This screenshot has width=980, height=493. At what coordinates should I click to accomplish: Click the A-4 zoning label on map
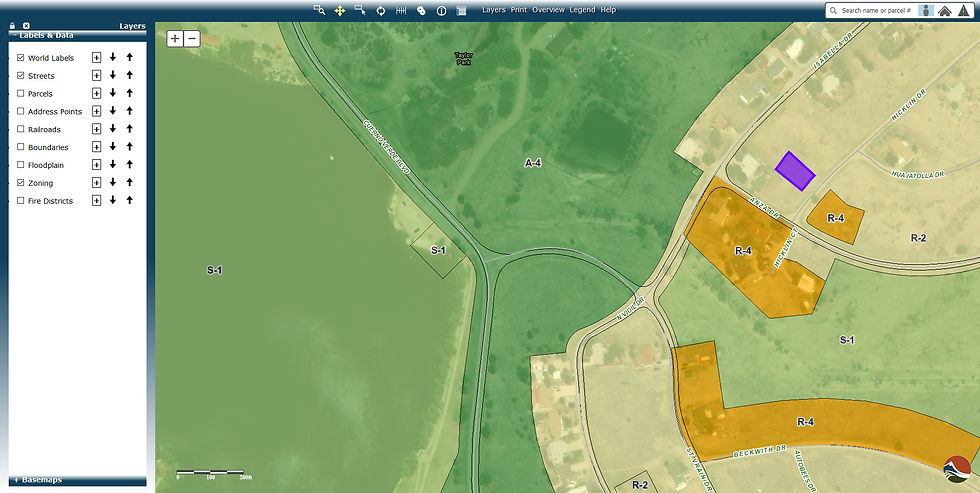[x=532, y=163]
